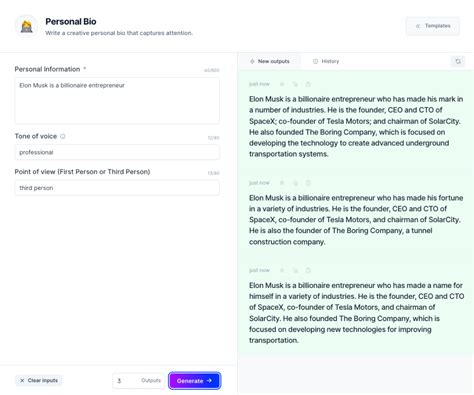Click the Generate button
Image resolution: width=474 pixels, height=395 pixels.
click(x=195, y=381)
